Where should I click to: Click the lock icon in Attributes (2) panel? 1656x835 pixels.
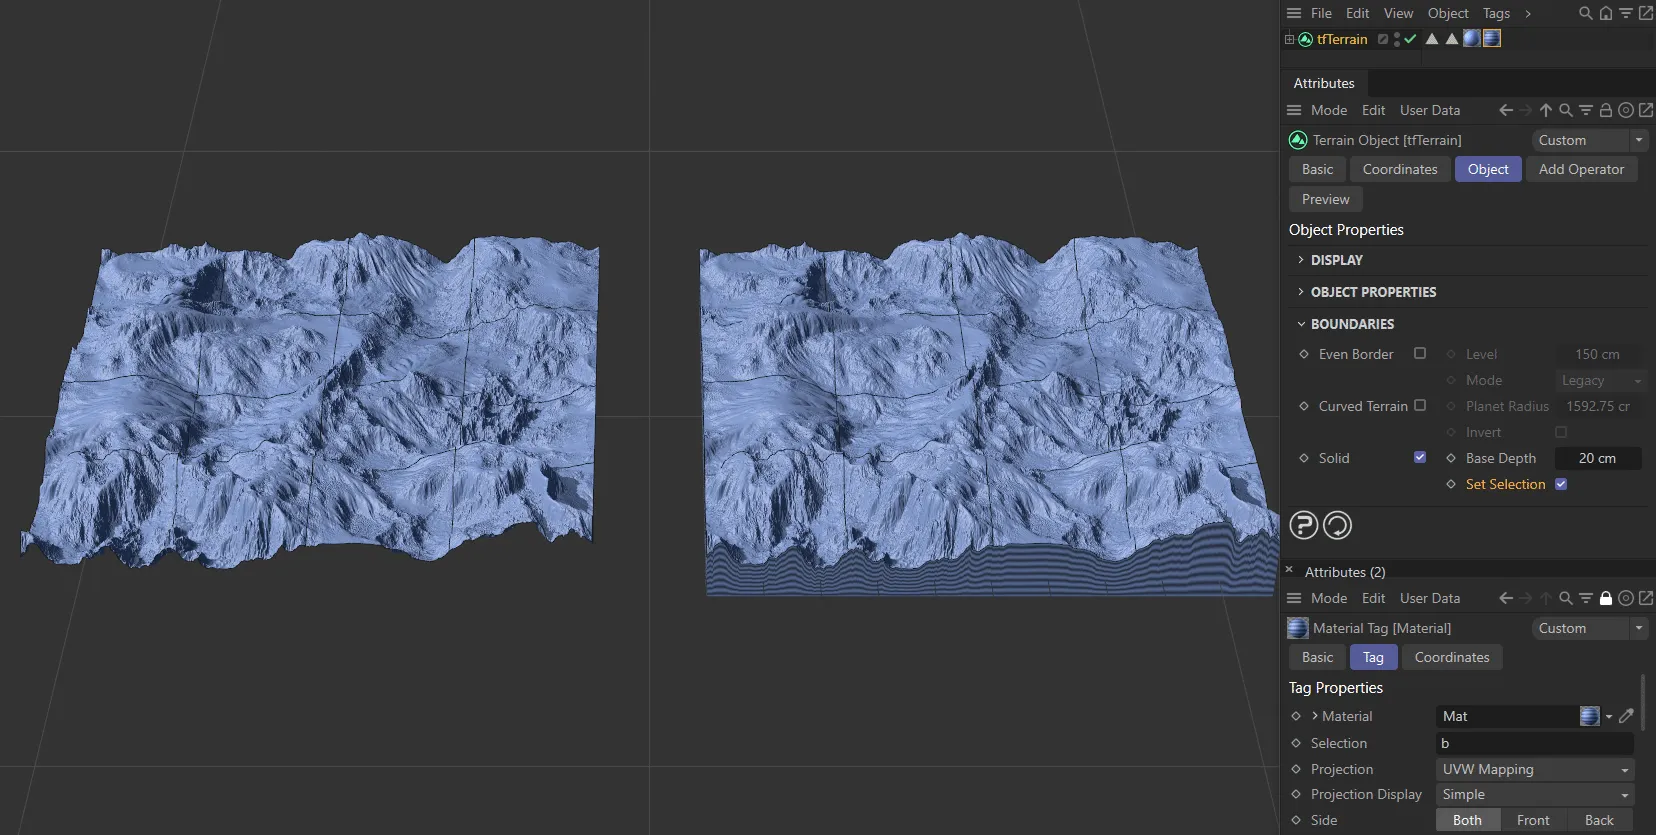click(x=1605, y=598)
